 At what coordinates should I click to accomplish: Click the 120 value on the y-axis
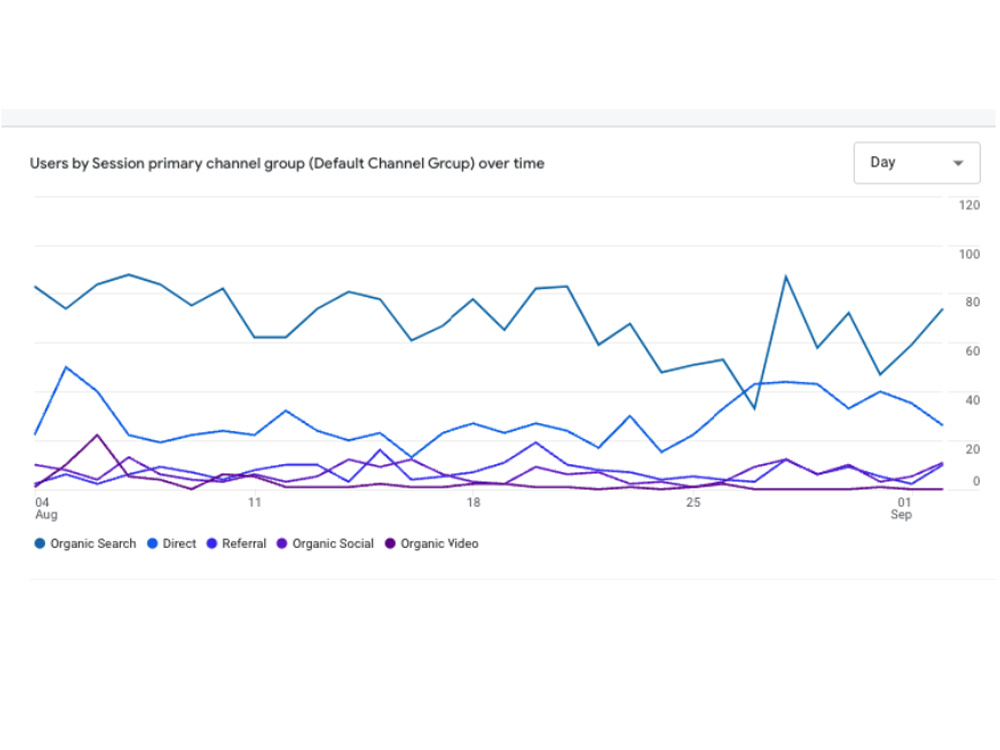[x=969, y=205]
